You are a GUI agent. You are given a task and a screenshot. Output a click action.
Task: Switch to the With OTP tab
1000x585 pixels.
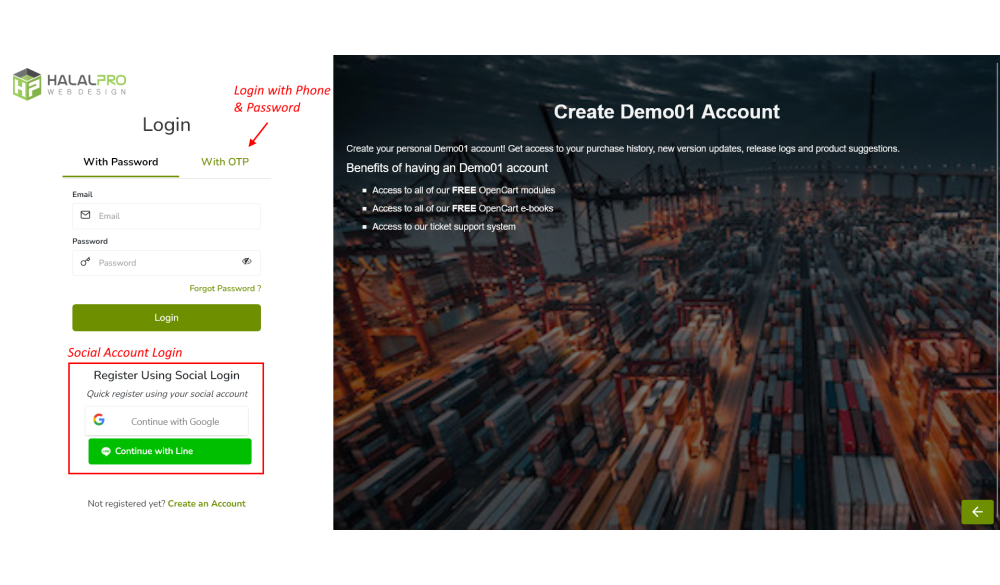225,162
